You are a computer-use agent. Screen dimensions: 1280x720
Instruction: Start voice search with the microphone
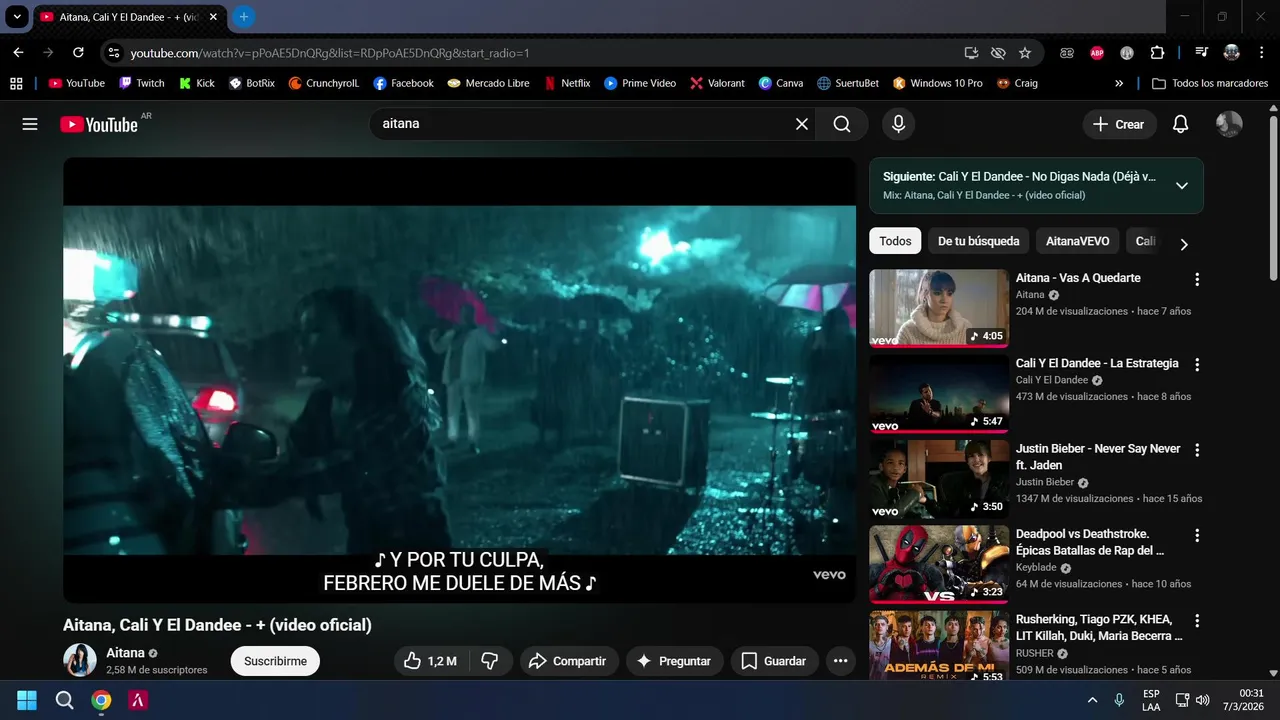coord(898,124)
